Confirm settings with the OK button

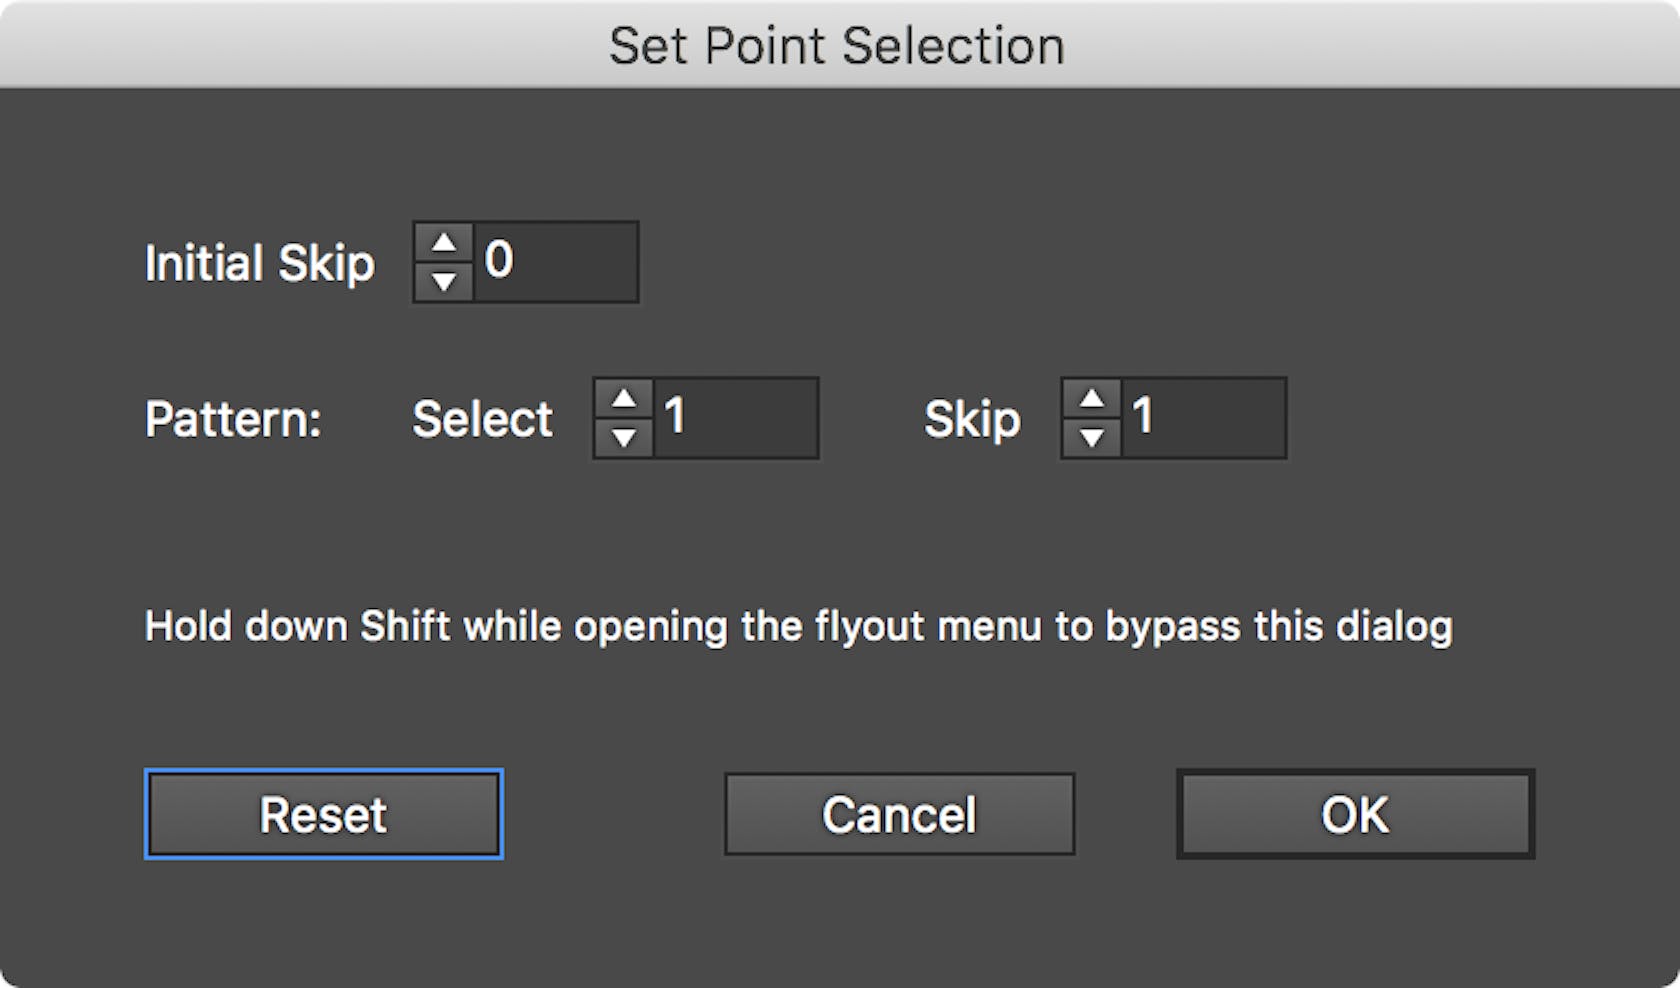point(1355,813)
